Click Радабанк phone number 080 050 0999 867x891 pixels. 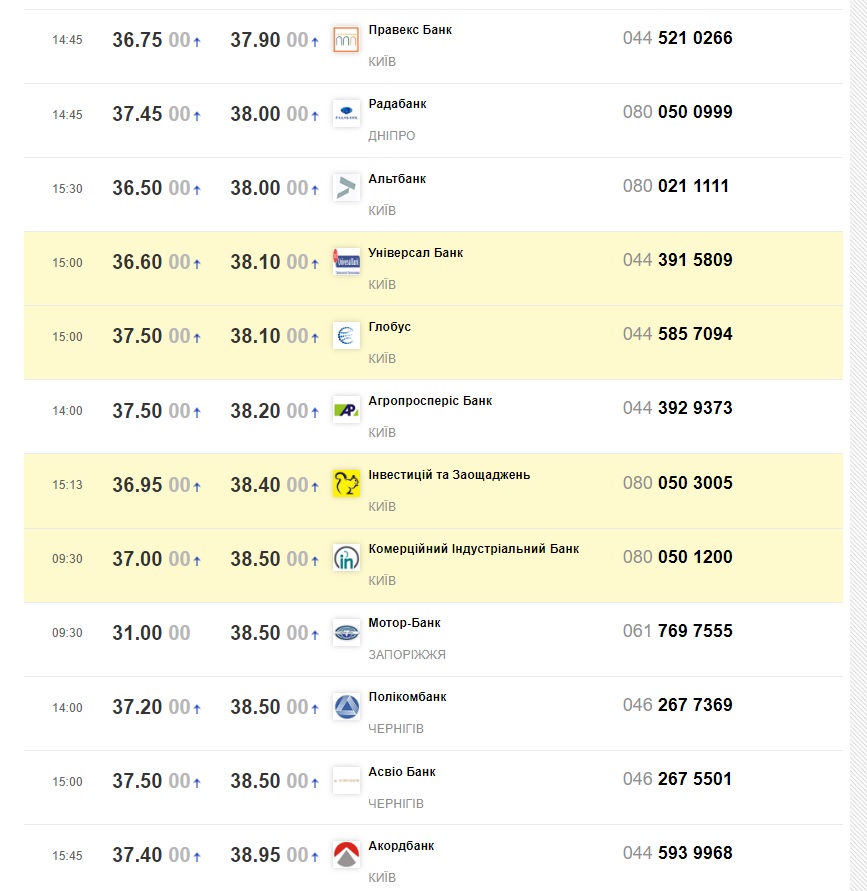tap(677, 112)
